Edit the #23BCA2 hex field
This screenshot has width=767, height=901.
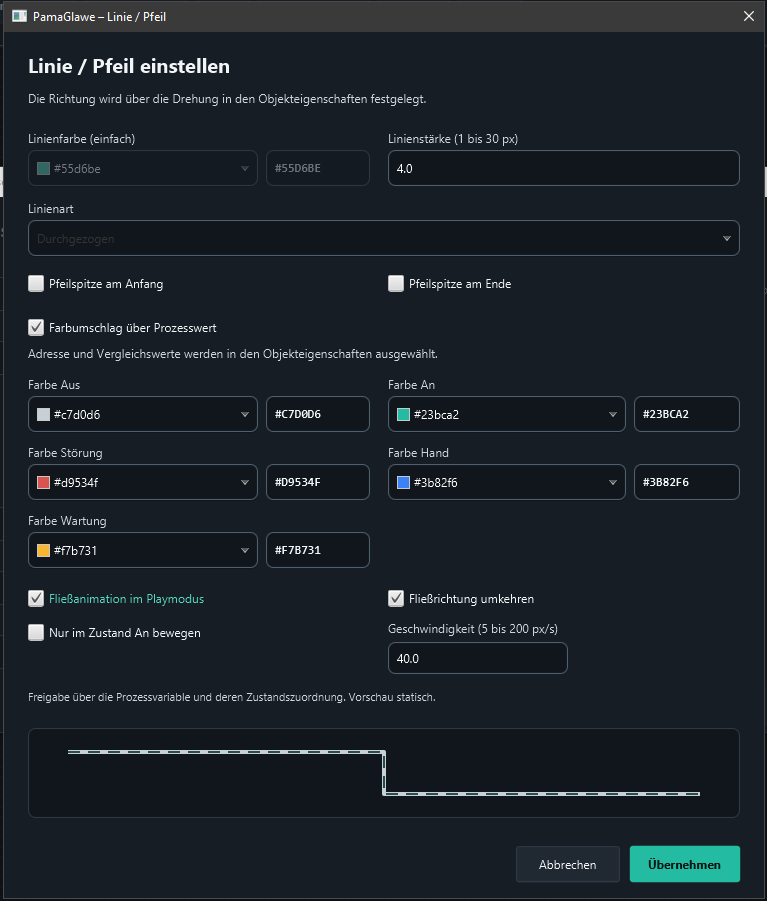click(x=687, y=414)
